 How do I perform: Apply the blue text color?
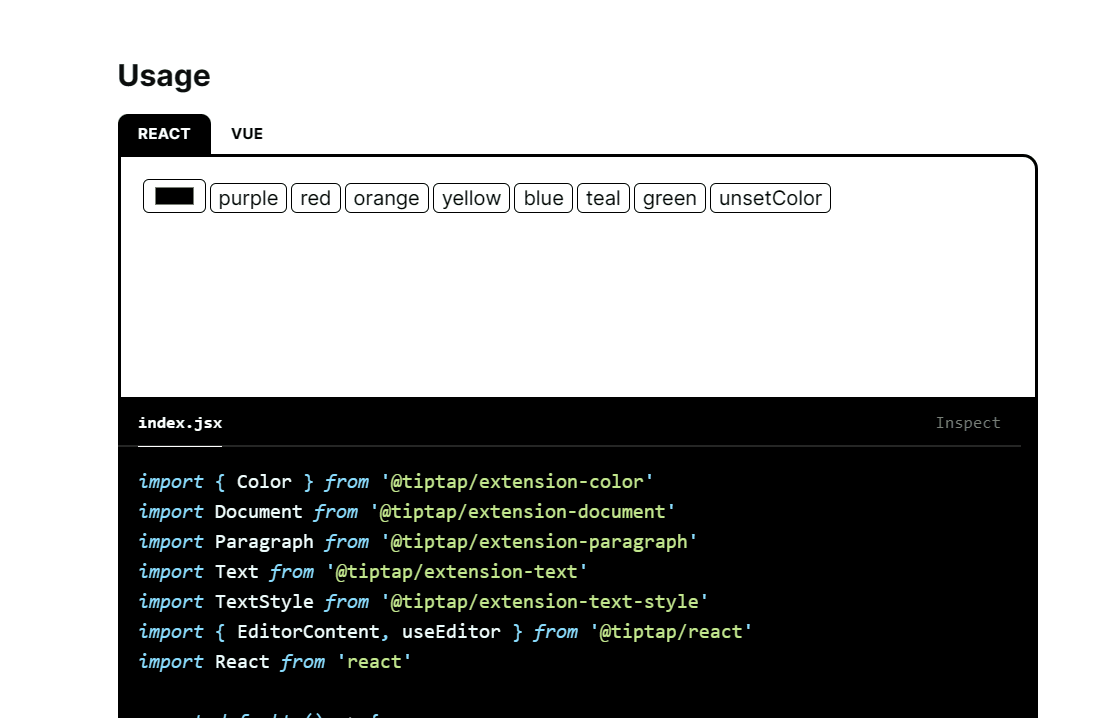pos(543,198)
